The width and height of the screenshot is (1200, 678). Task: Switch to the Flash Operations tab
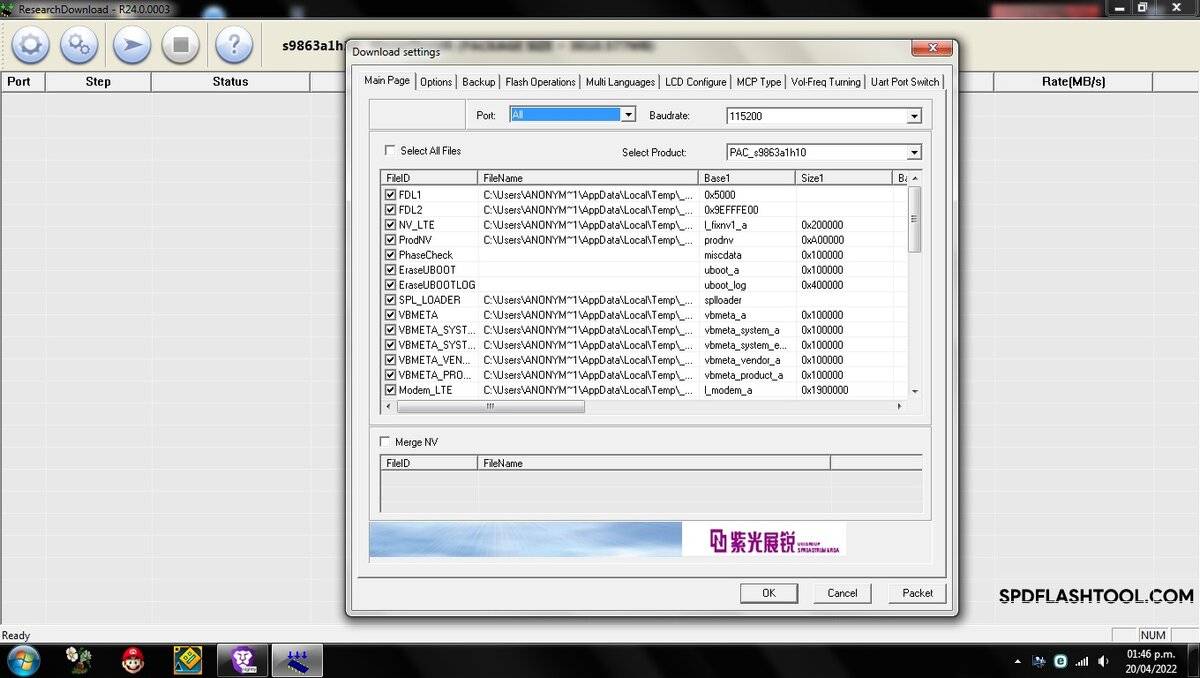point(540,82)
